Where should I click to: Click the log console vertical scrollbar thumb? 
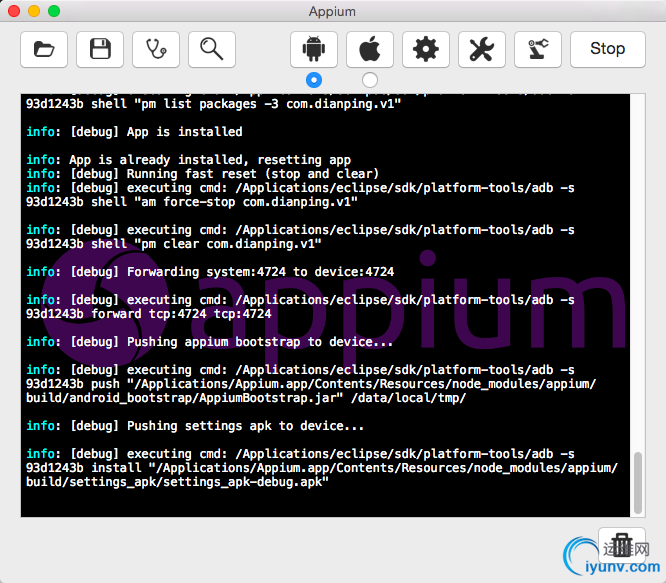pyautogui.click(x=638, y=483)
